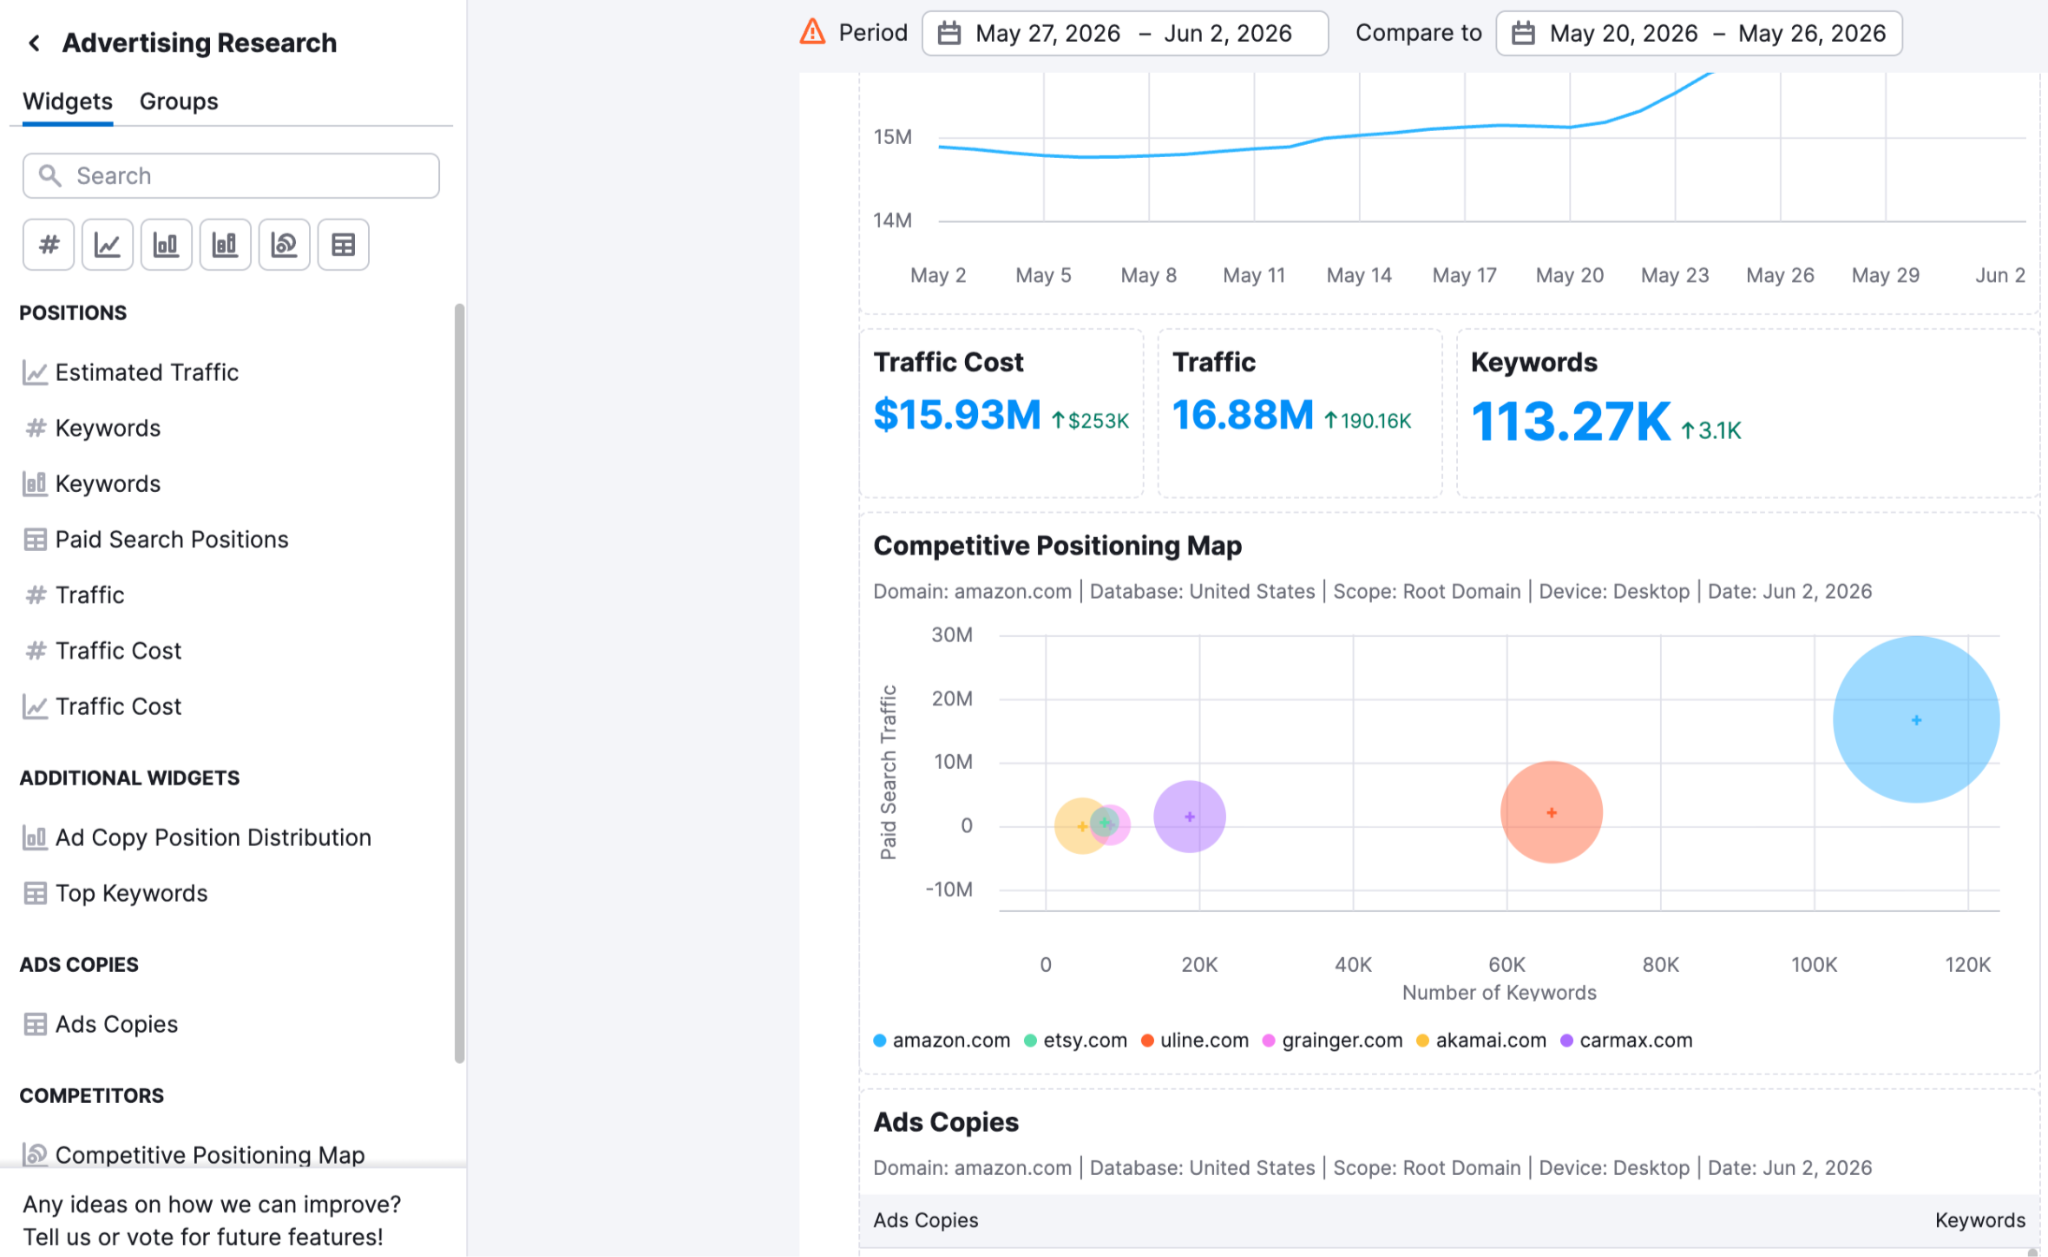Viewport: 2048px width, 1257px height.
Task: Click the orange warning icon near Period
Action: click(x=812, y=32)
